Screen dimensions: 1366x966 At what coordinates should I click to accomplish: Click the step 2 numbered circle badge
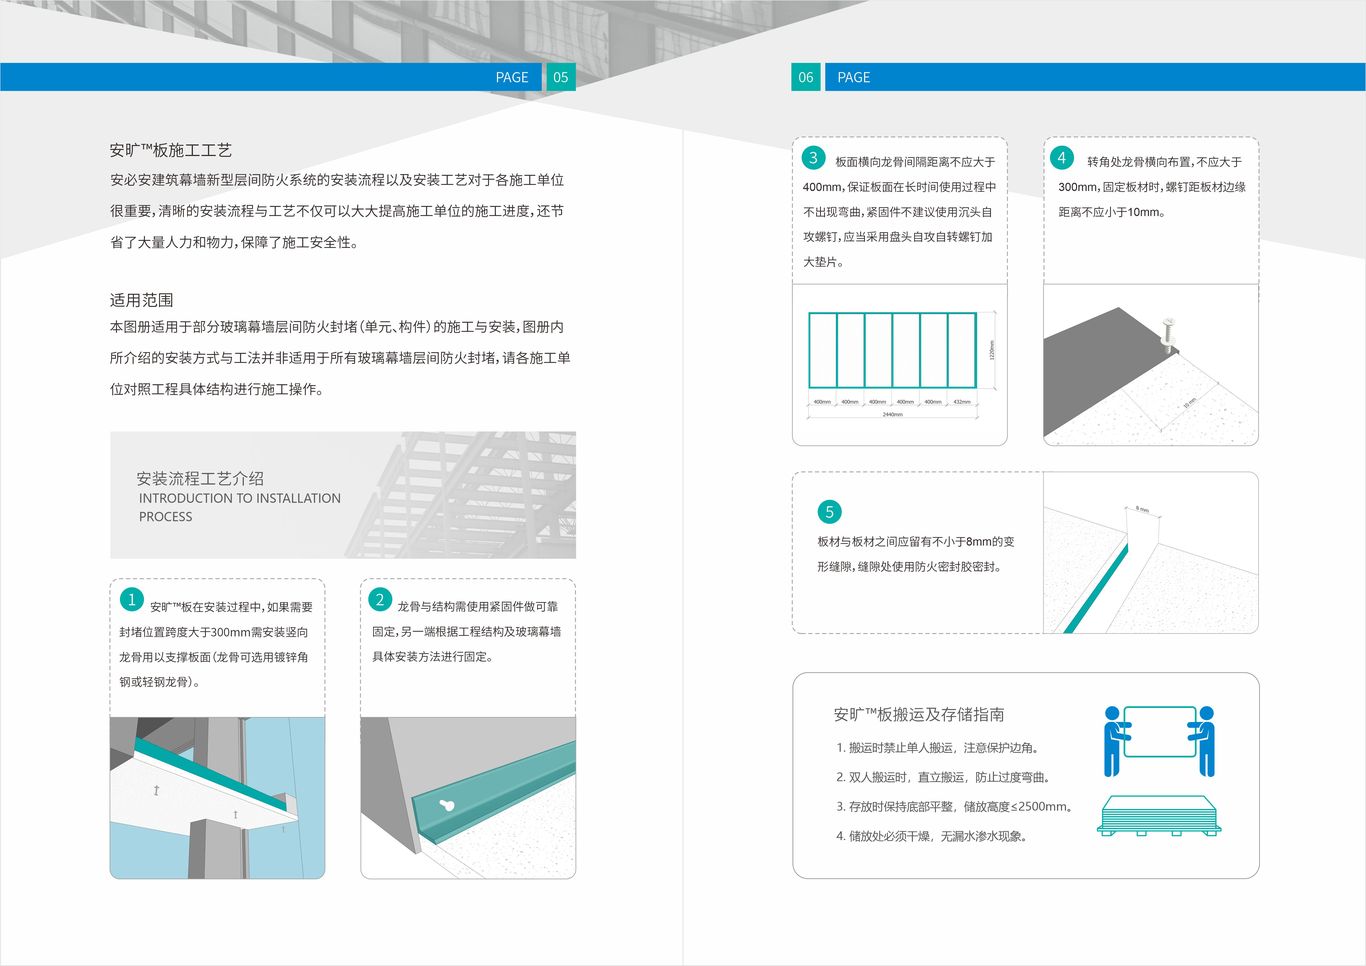pos(380,599)
